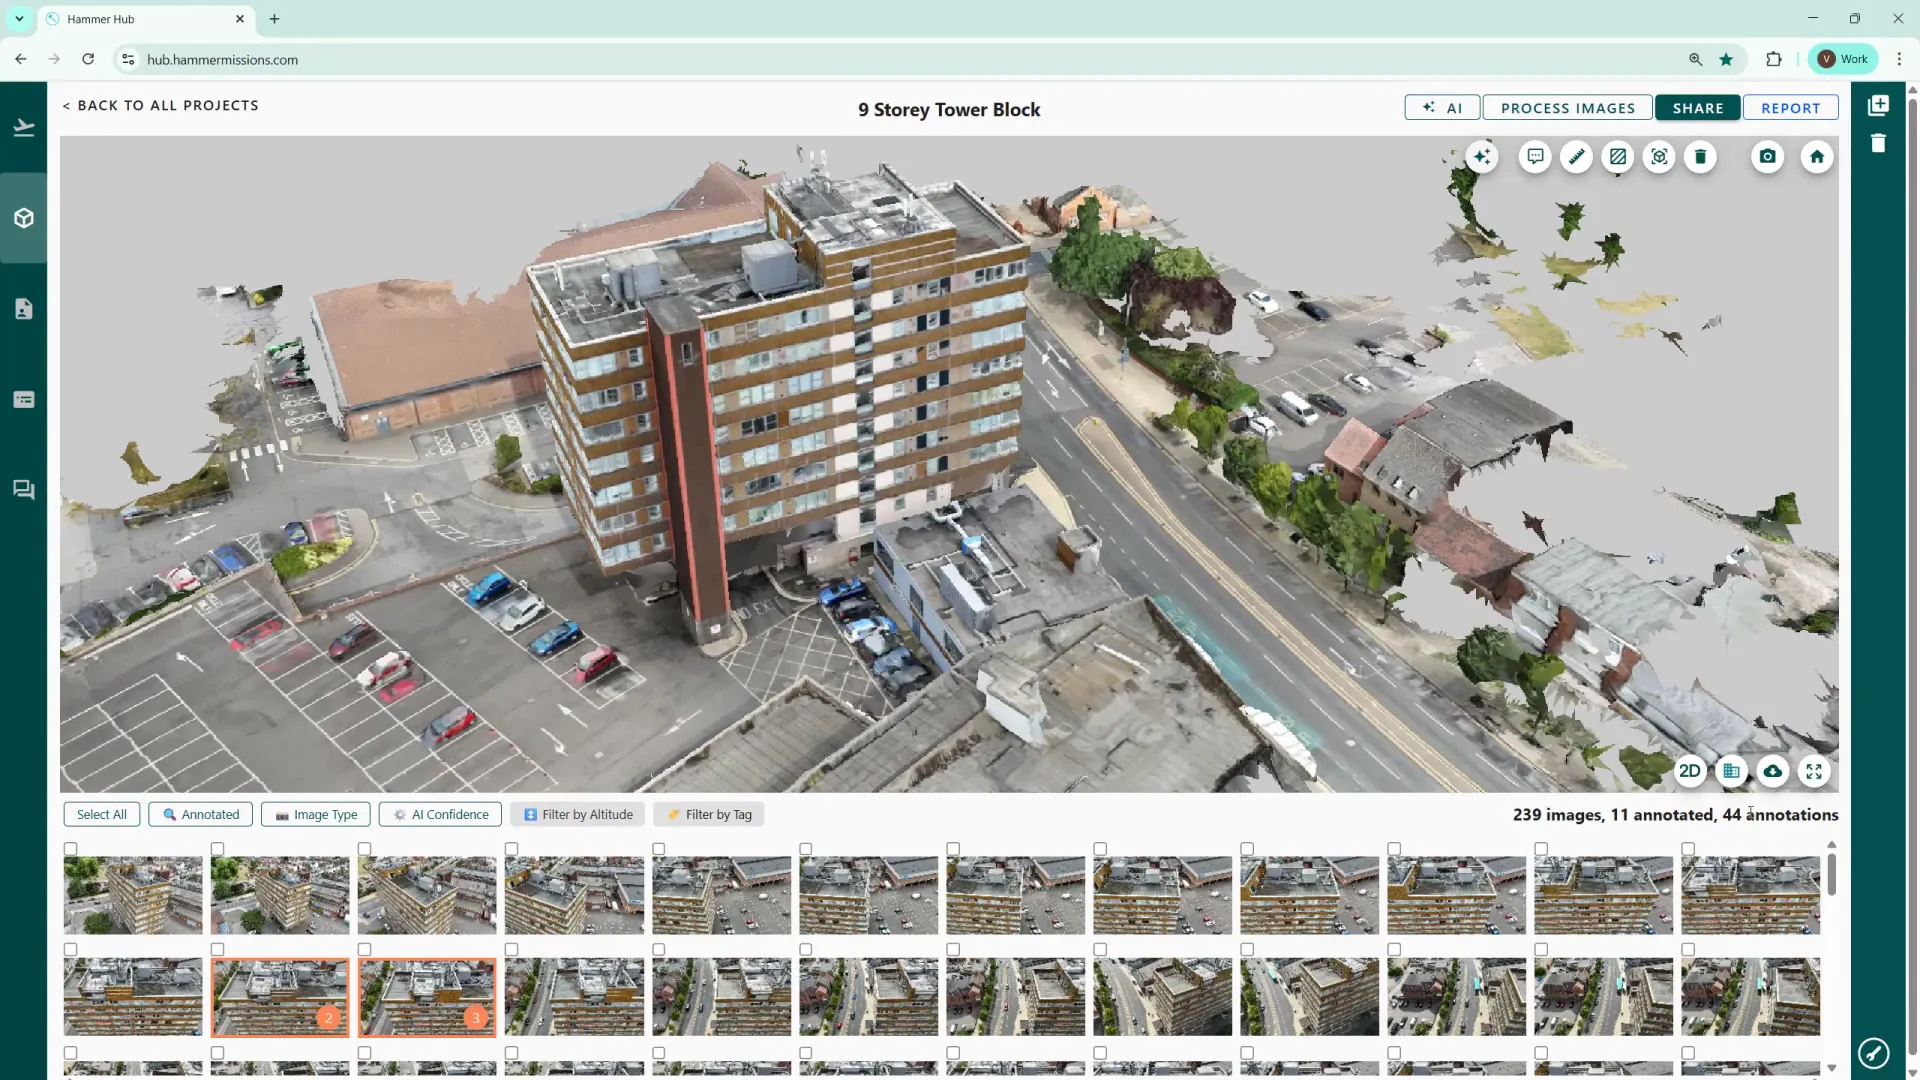Open the Image Type filter
This screenshot has height=1080, width=1920.
point(316,815)
